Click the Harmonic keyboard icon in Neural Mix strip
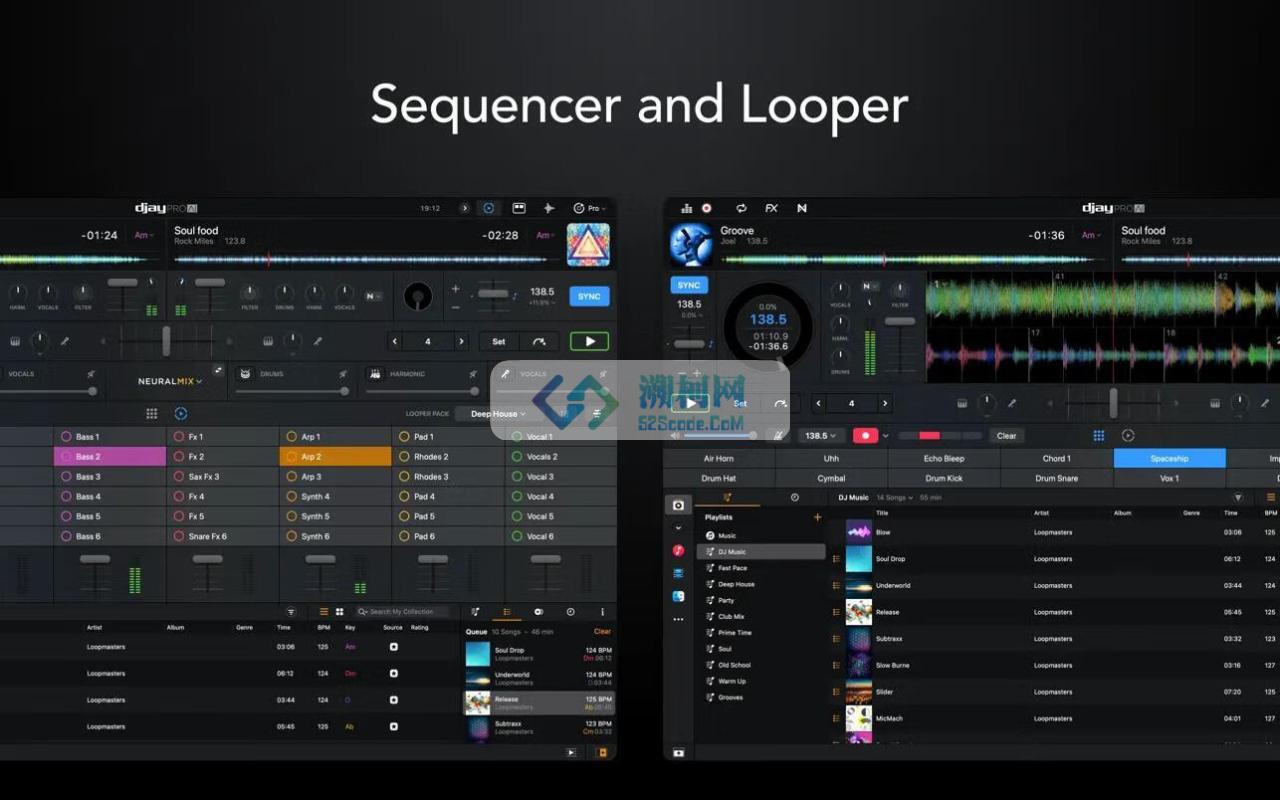Viewport: 1280px width, 800px height. [375, 373]
